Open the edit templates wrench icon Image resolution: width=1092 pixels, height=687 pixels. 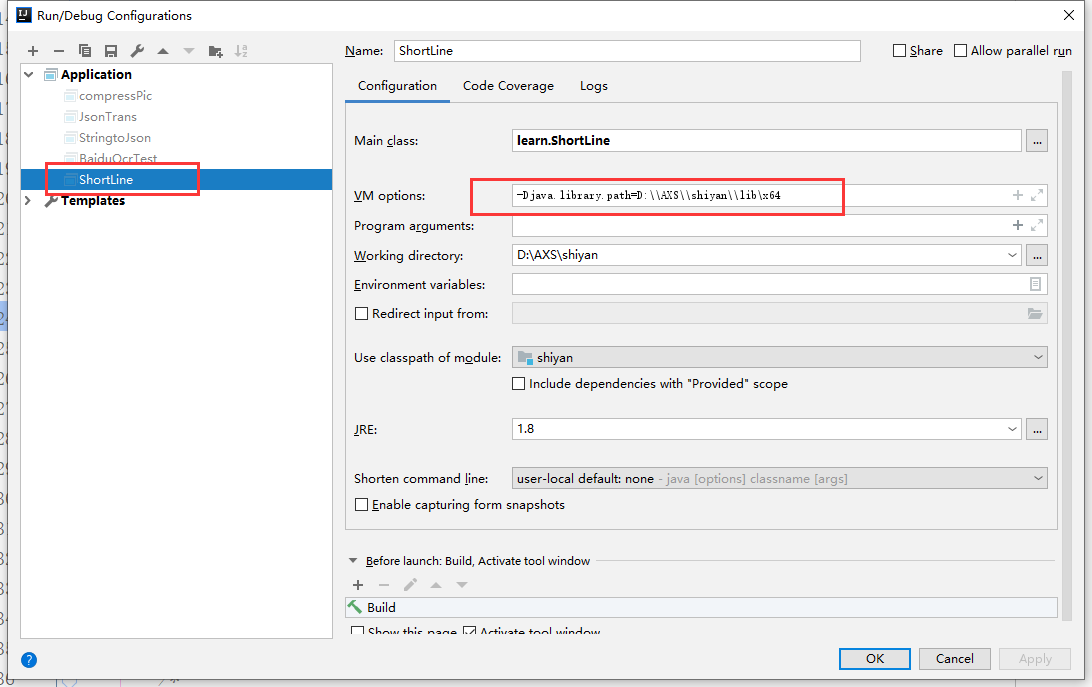135,50
